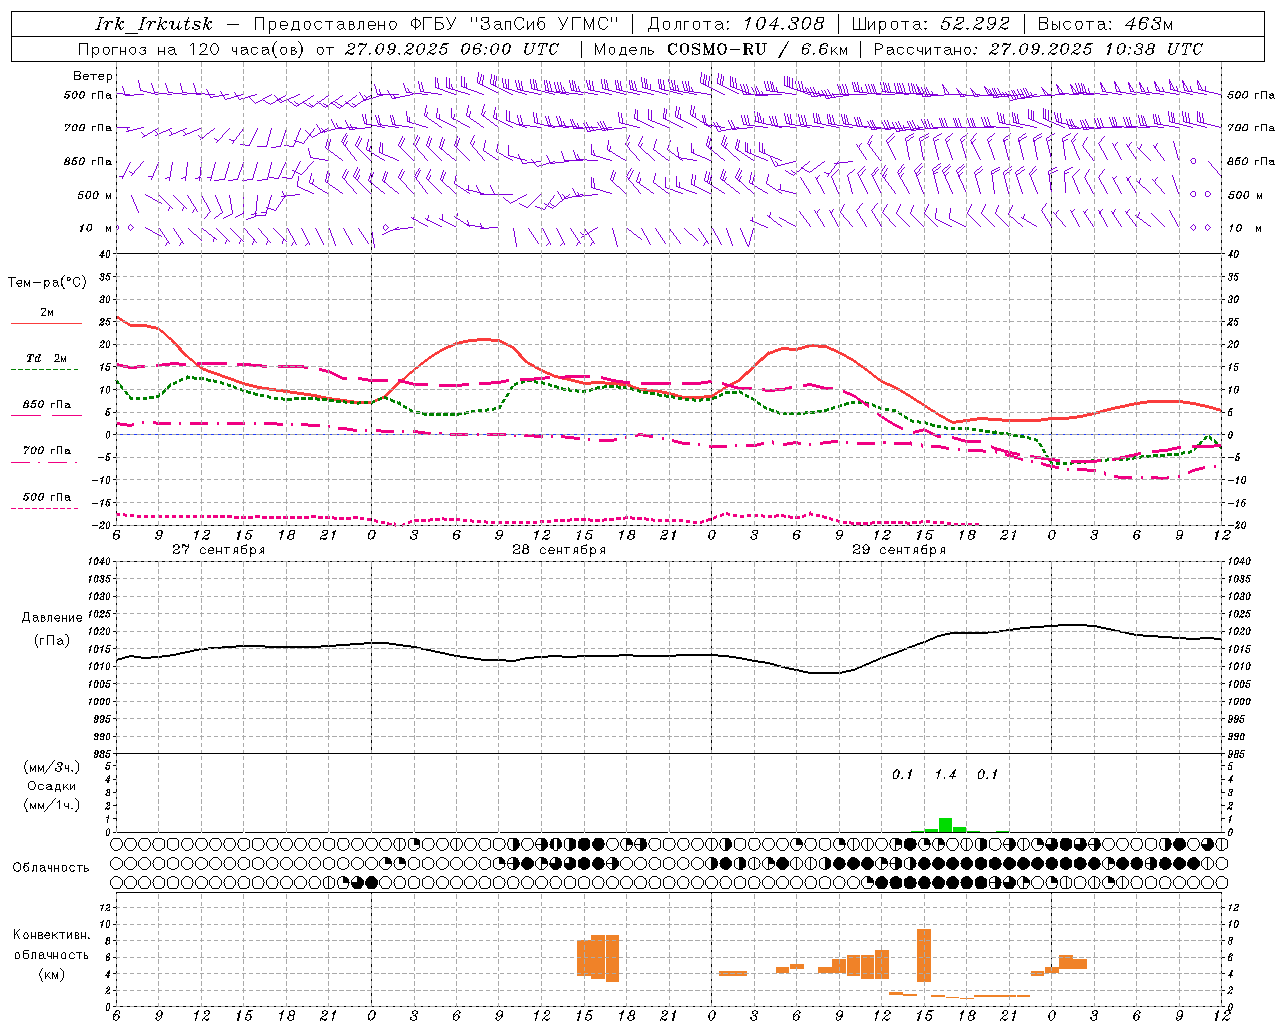Click the Тем-ра(°C) axis title
This screenshot has width=1280, height=1024.
[47, 283]
